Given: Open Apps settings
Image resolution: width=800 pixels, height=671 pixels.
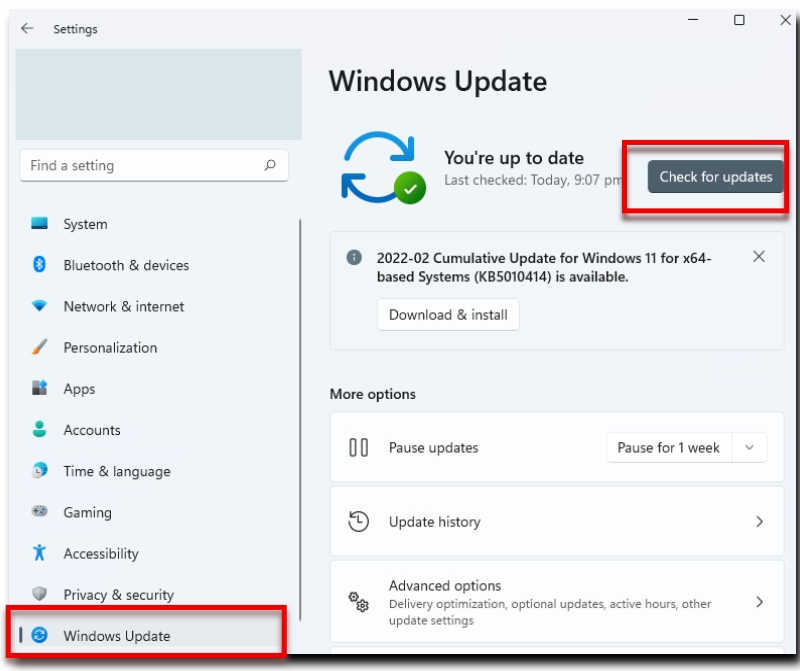Looking at the screenshot, I should point(80,389).
